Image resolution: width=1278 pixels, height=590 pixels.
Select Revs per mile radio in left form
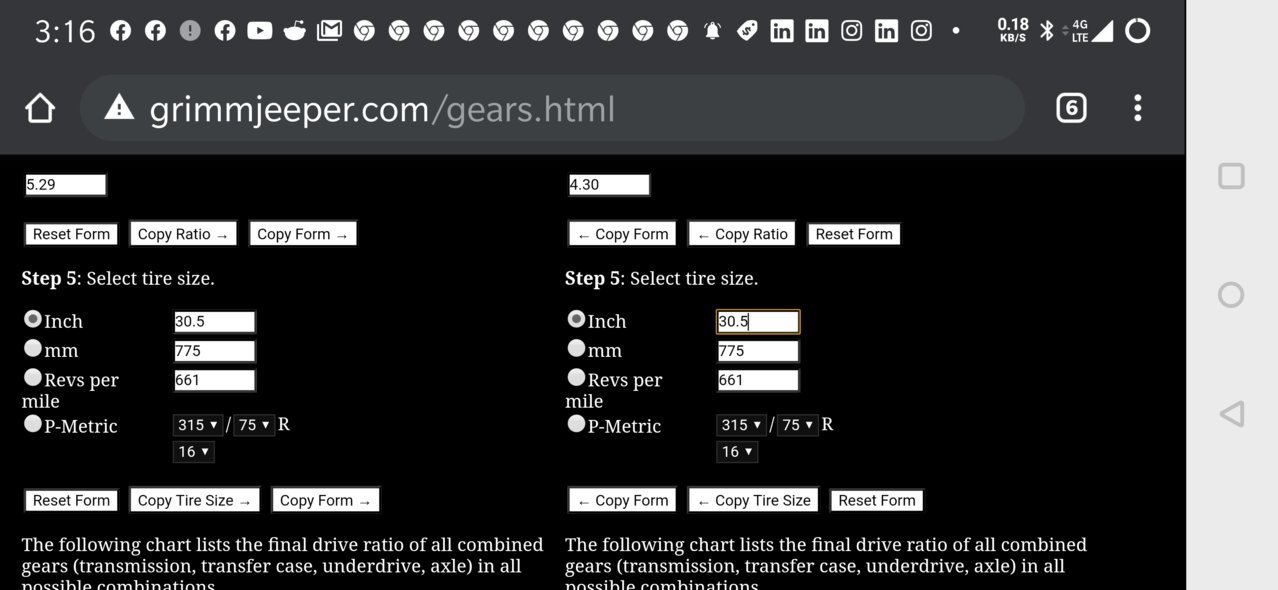pyautogui.click(x=33, y=377)
